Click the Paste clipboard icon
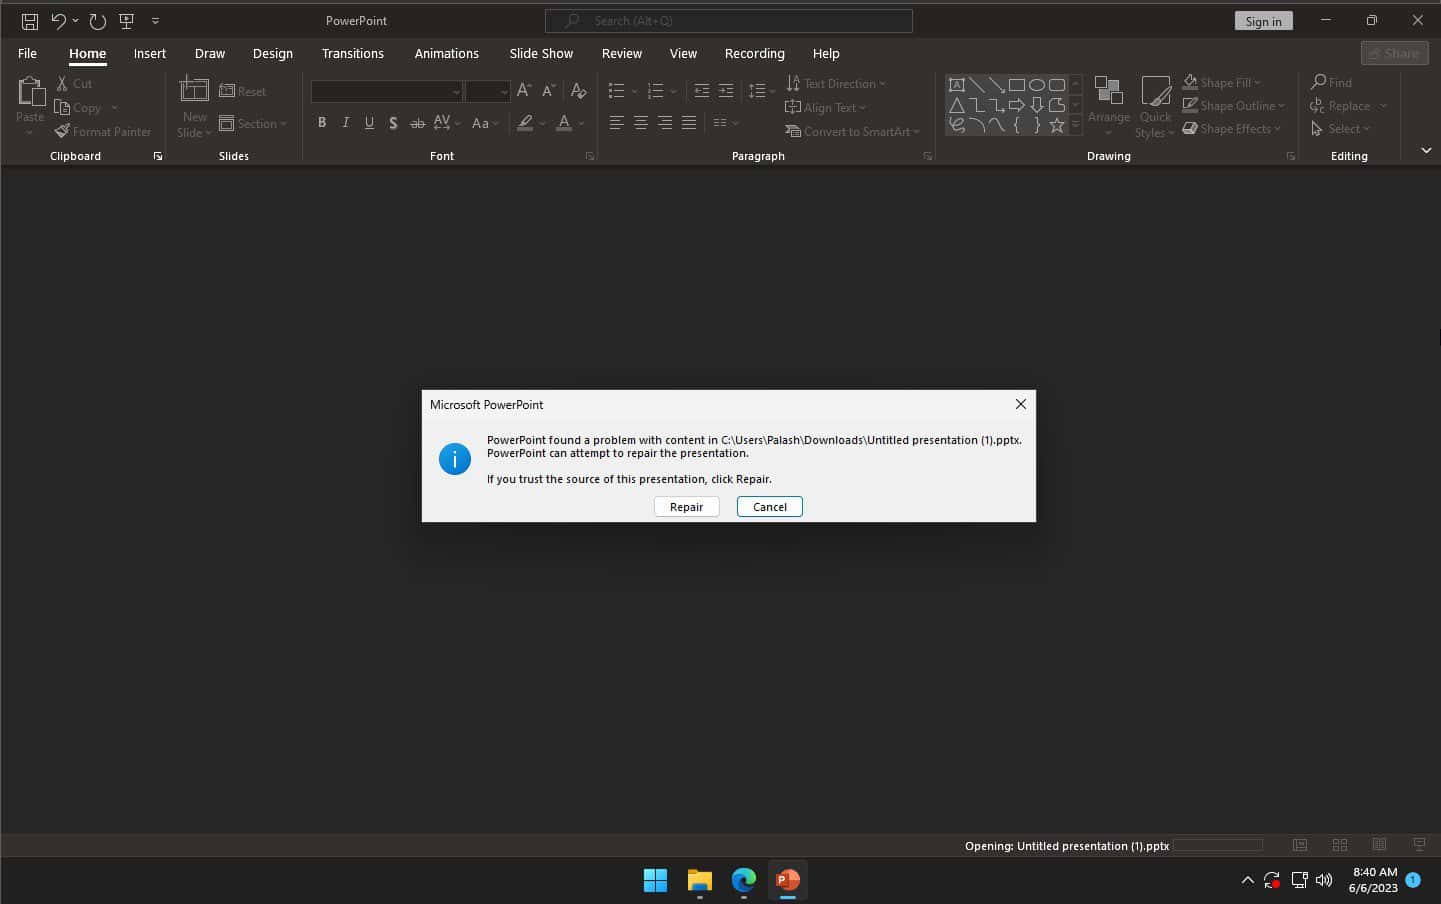The width and height of the screenshot is (1441, 904). (30, 92)
